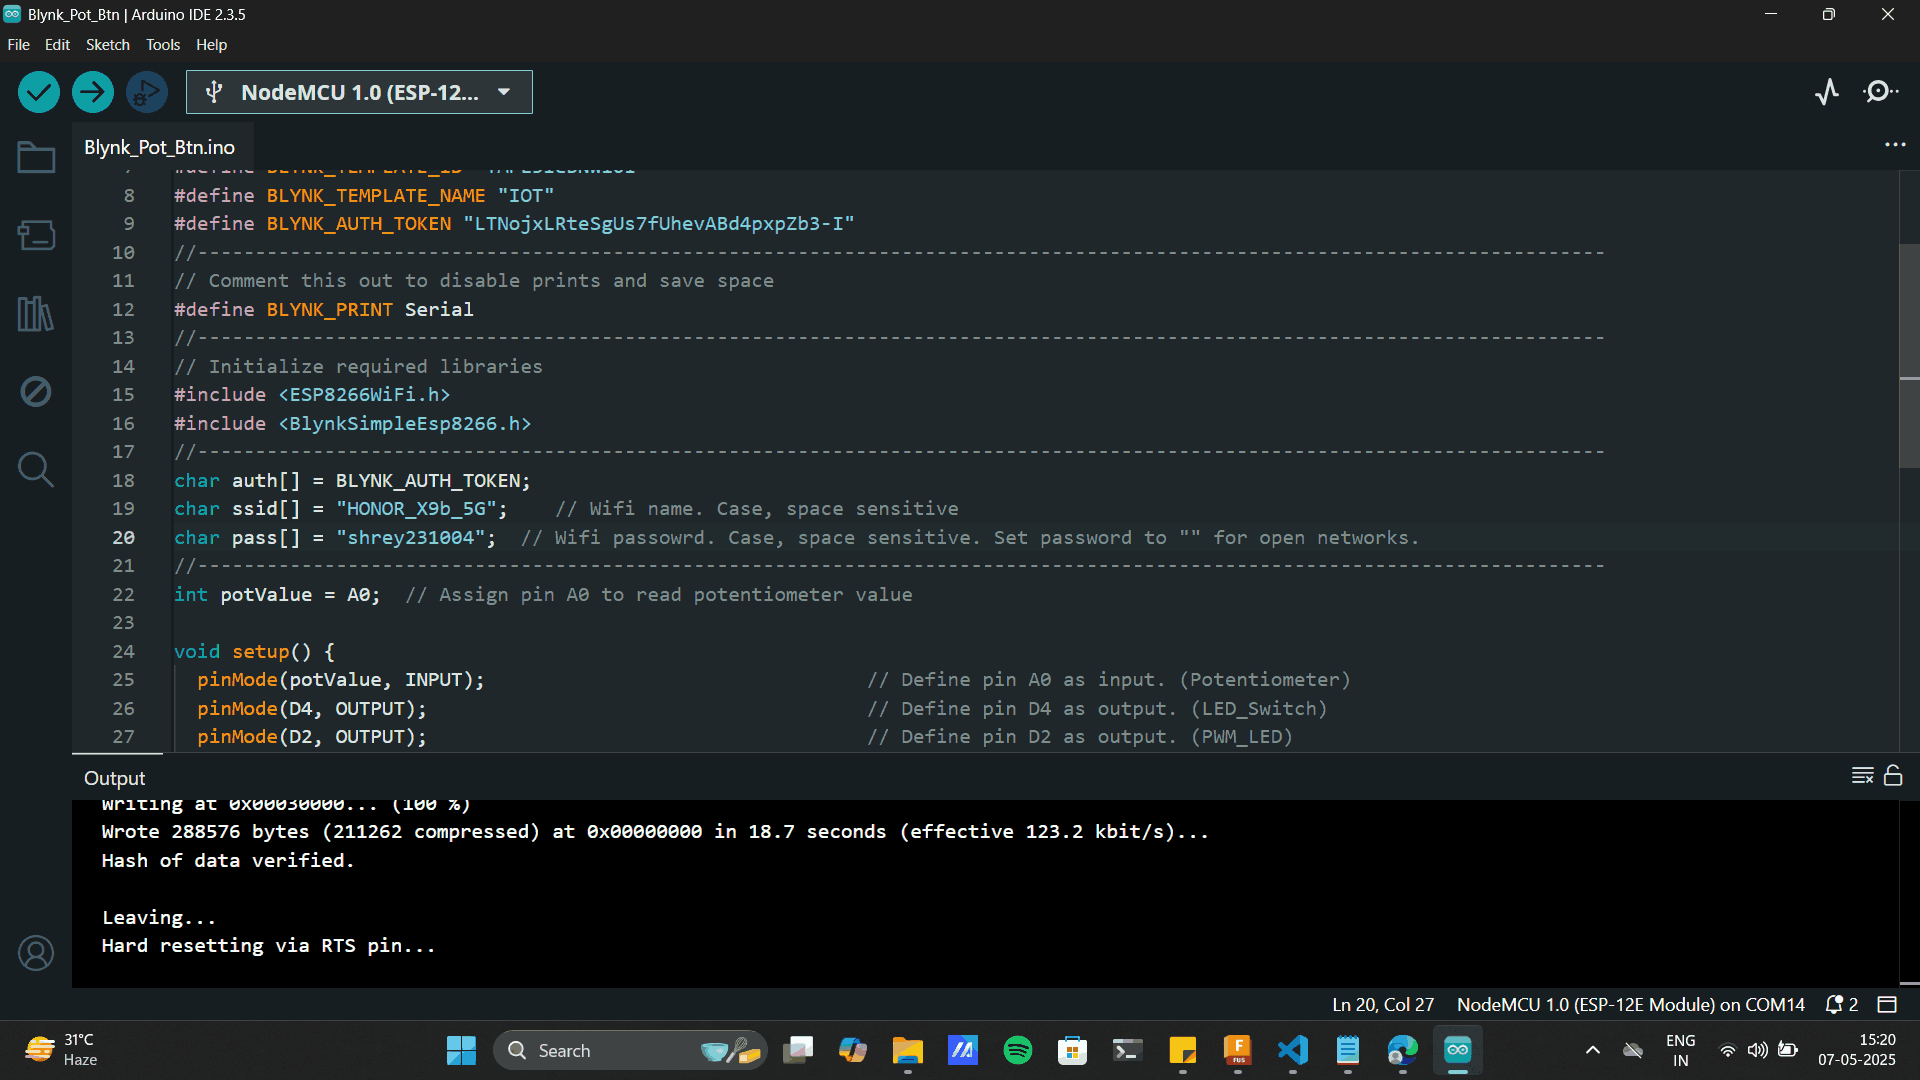Open Visual Studio Code from the taskbar
The image size is (1920, 1080).
1293,1050
